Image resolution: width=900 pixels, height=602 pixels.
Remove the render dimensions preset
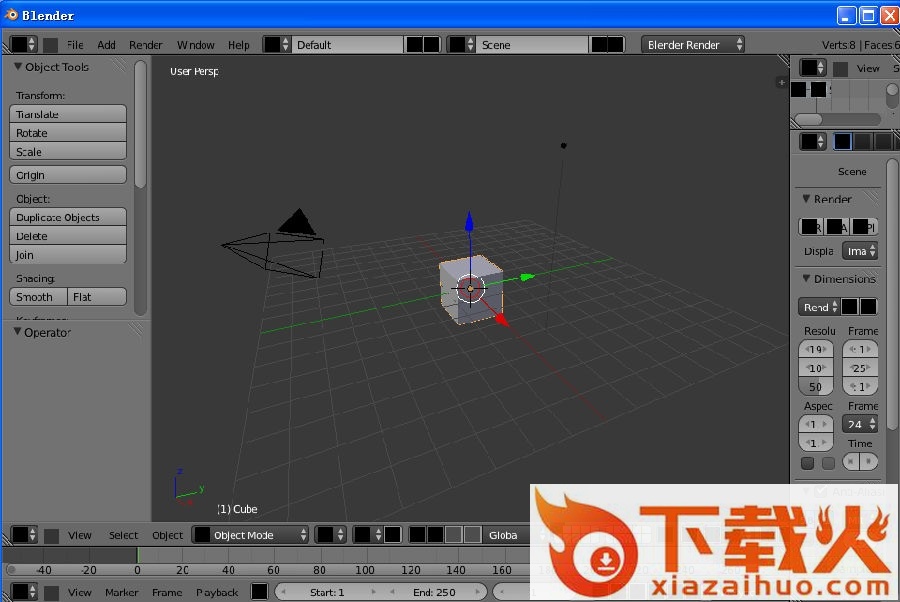click(x=868, y=307)
